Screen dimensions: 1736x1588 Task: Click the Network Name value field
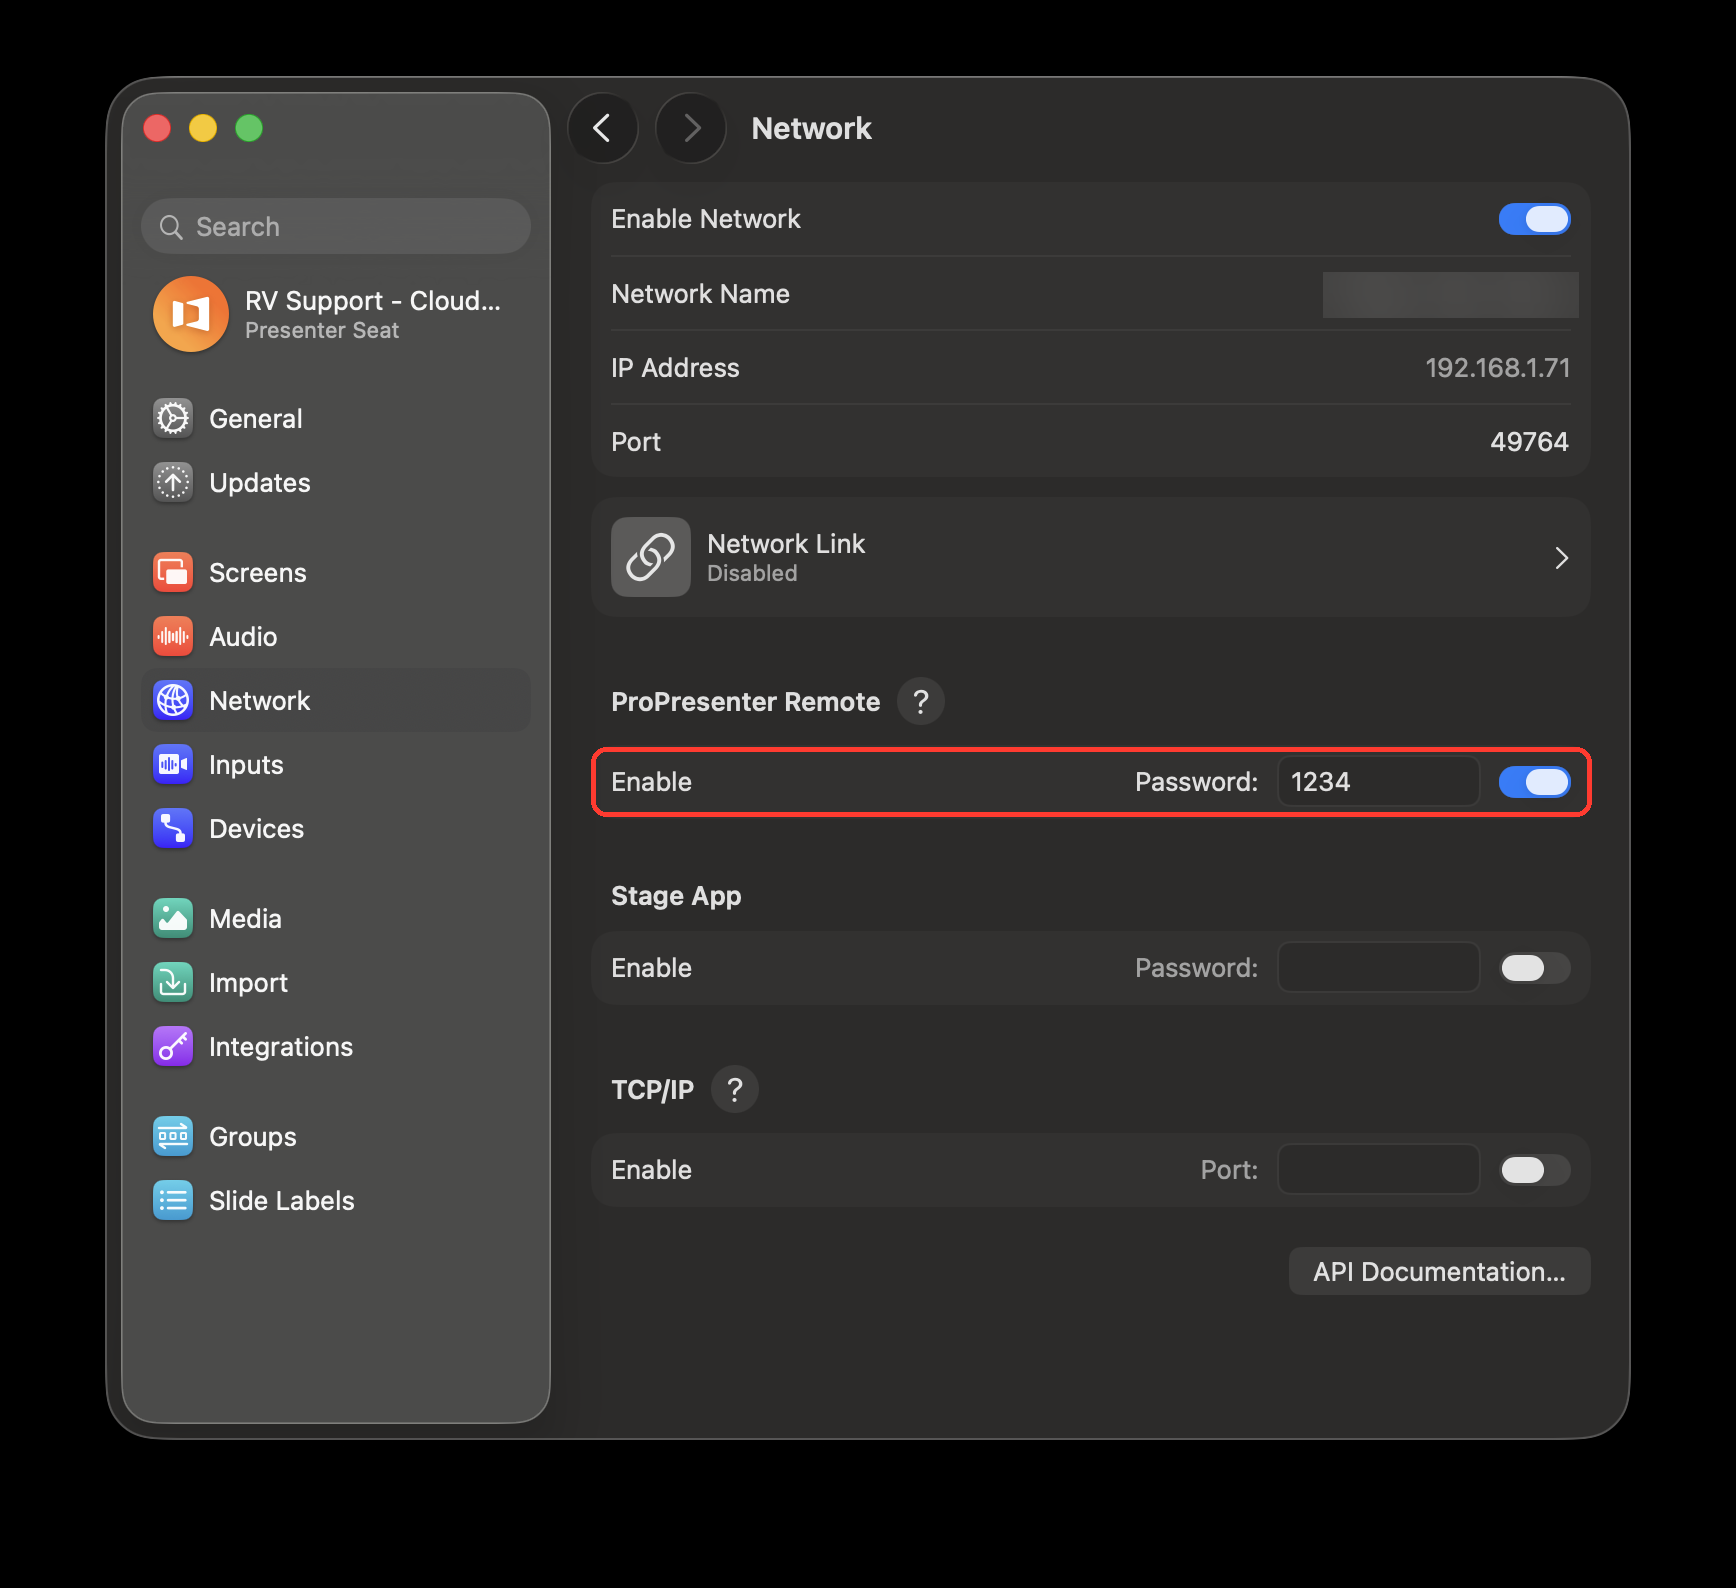(1450, 294)
